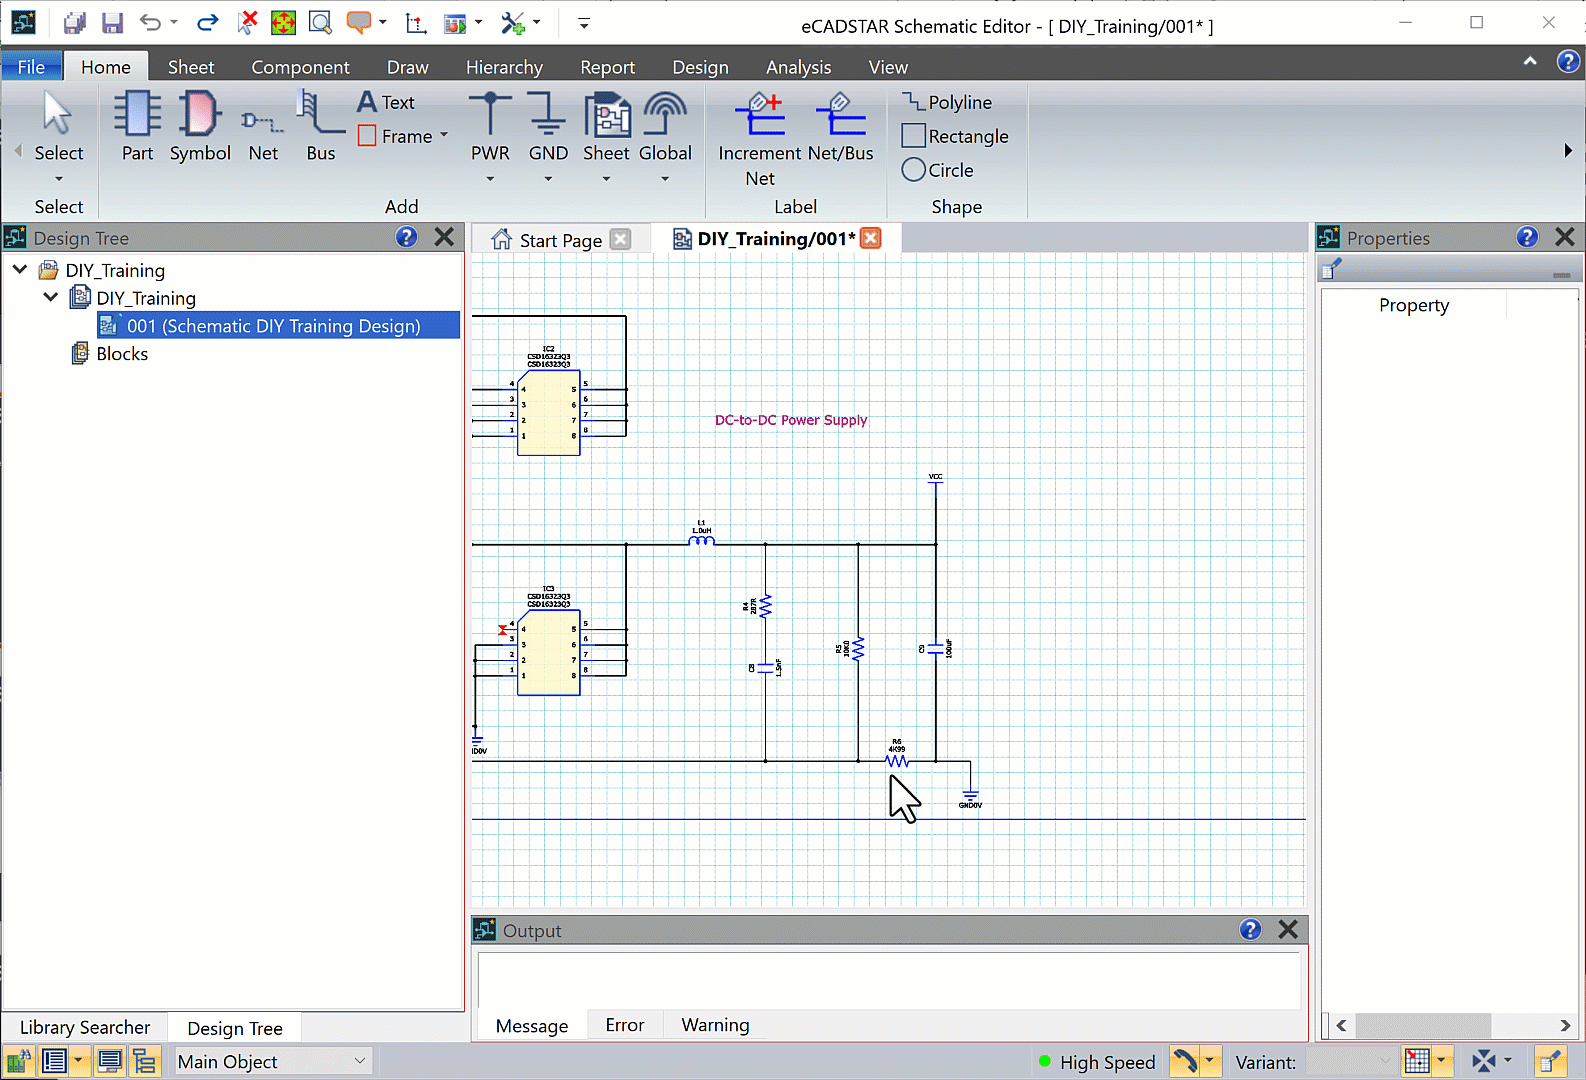Choose the Bus tool
Viewport: 1586px width, 1080px height.
pos(320,125)
